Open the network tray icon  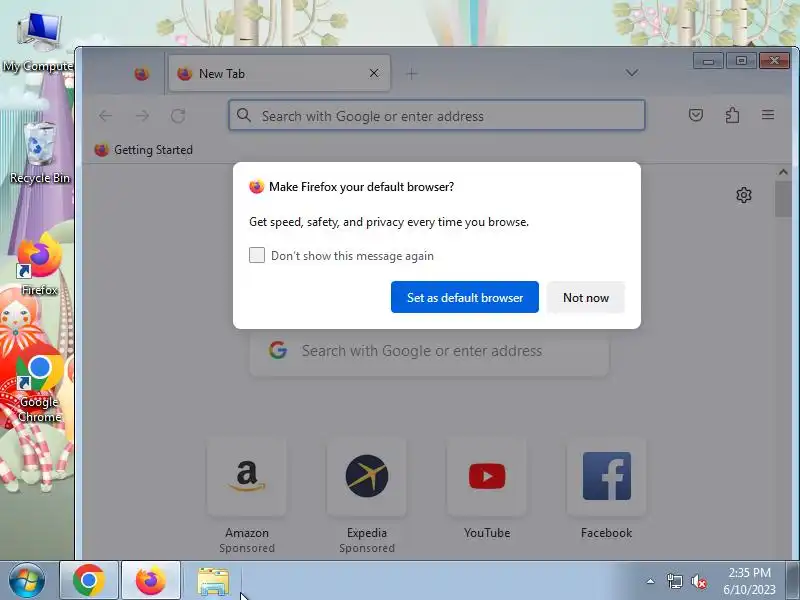[674, 581]
